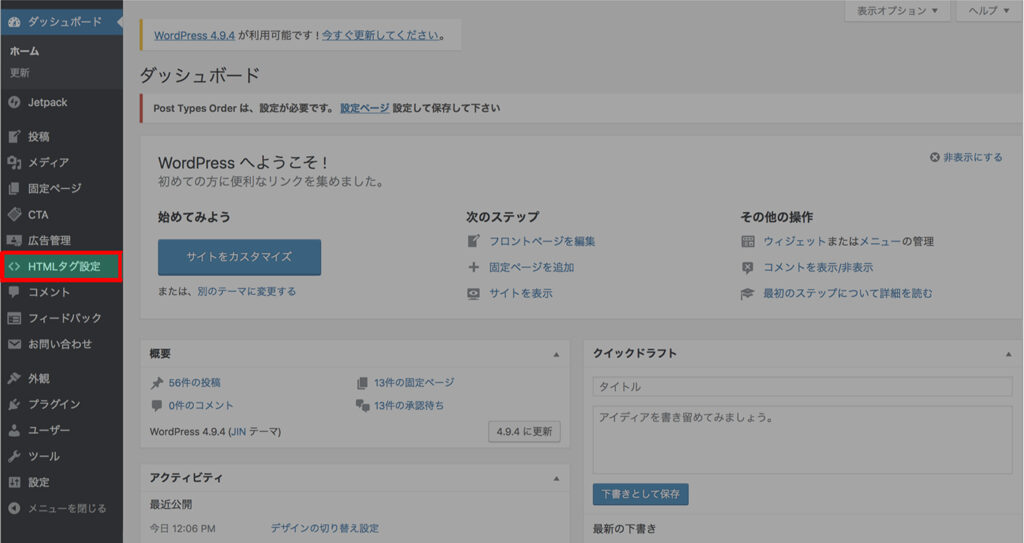
Task: Click the 下書きとして保存 button
Action: pyautogui.click(x=641, y=494)
